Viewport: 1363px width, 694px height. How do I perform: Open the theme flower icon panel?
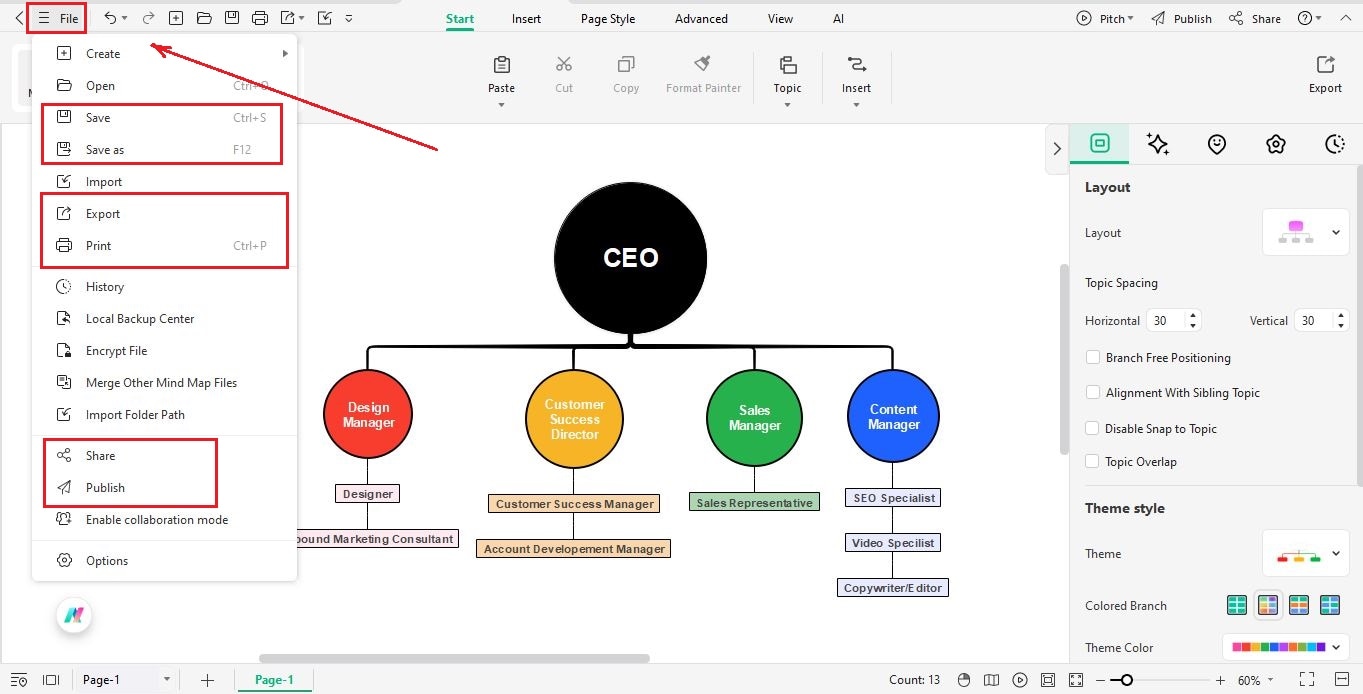(1276, 144)
